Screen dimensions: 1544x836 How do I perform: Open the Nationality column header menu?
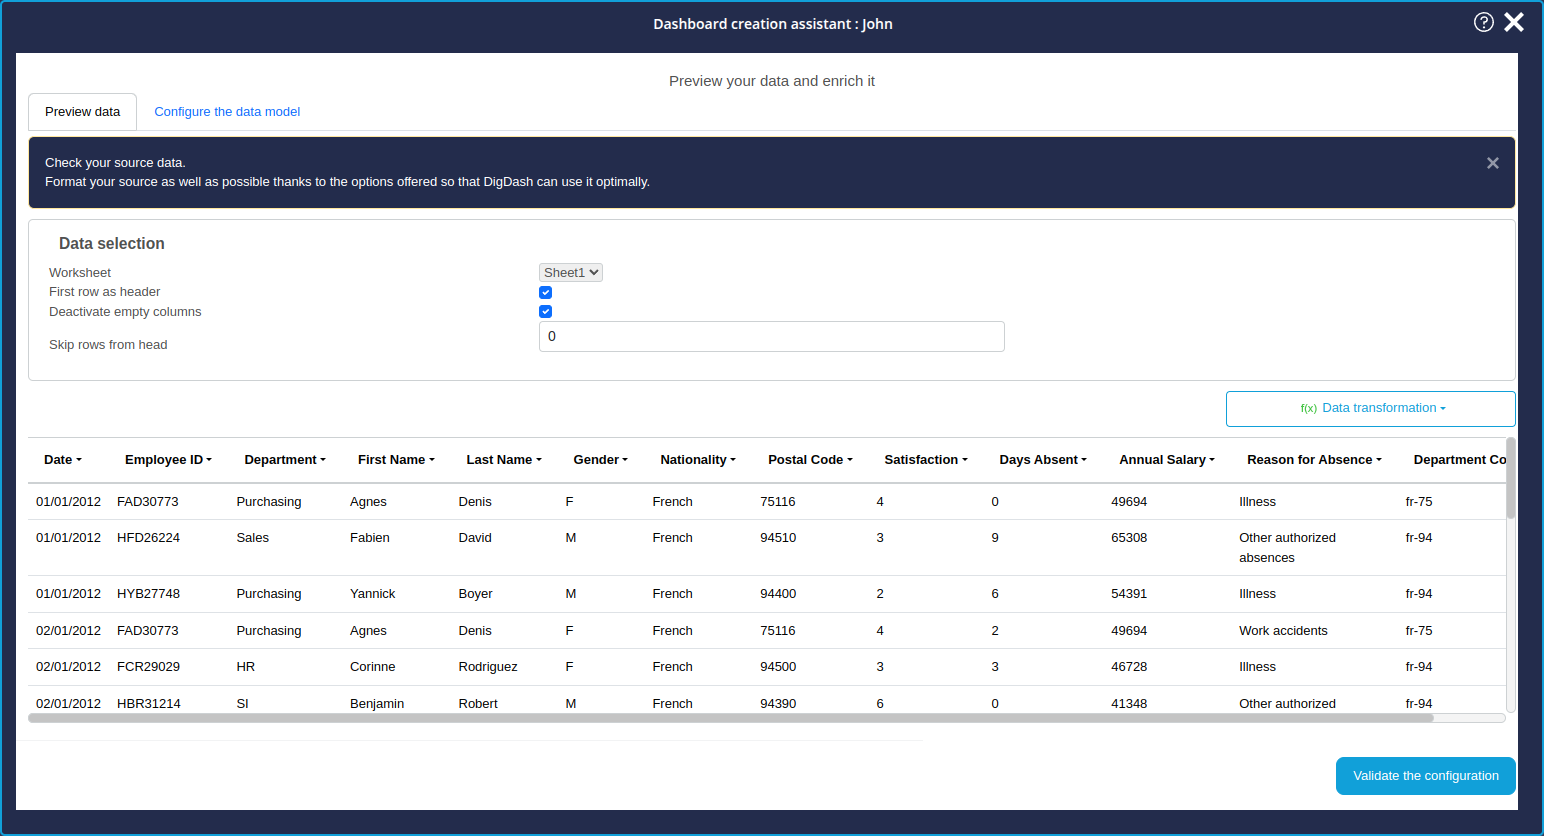point(698,460)
